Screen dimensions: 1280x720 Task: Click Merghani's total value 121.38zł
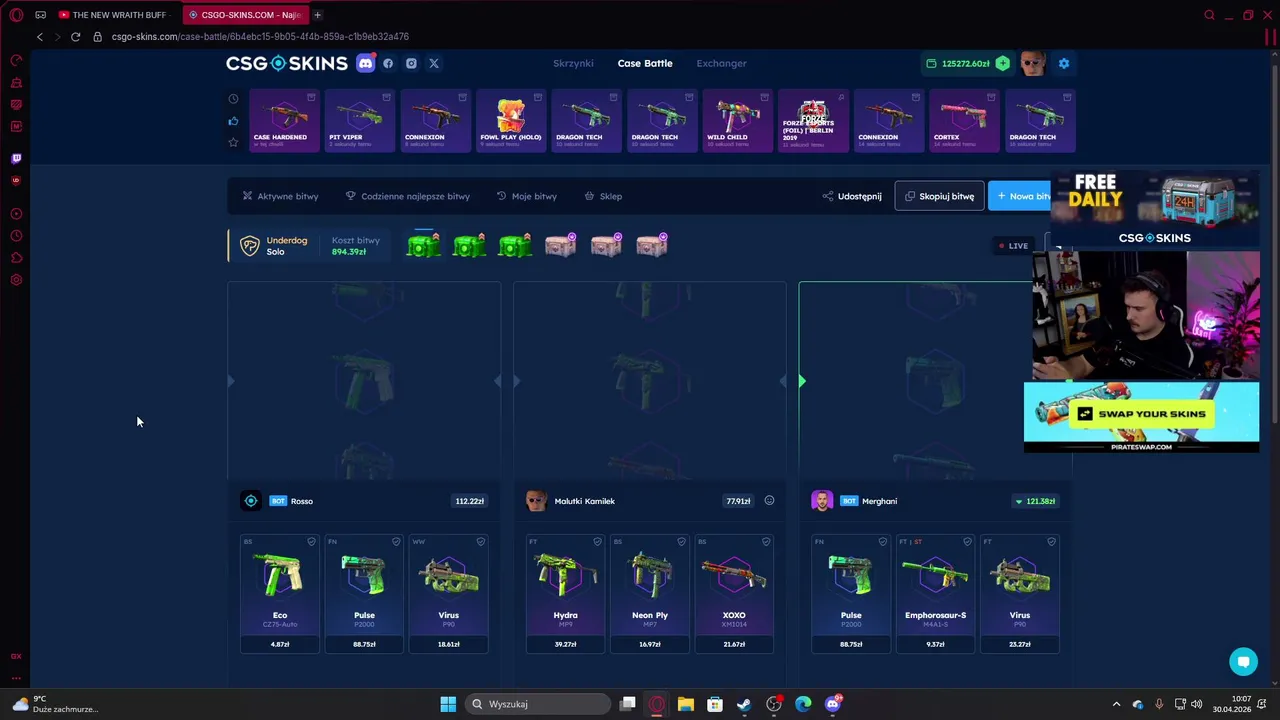(x=1036, y=501)
